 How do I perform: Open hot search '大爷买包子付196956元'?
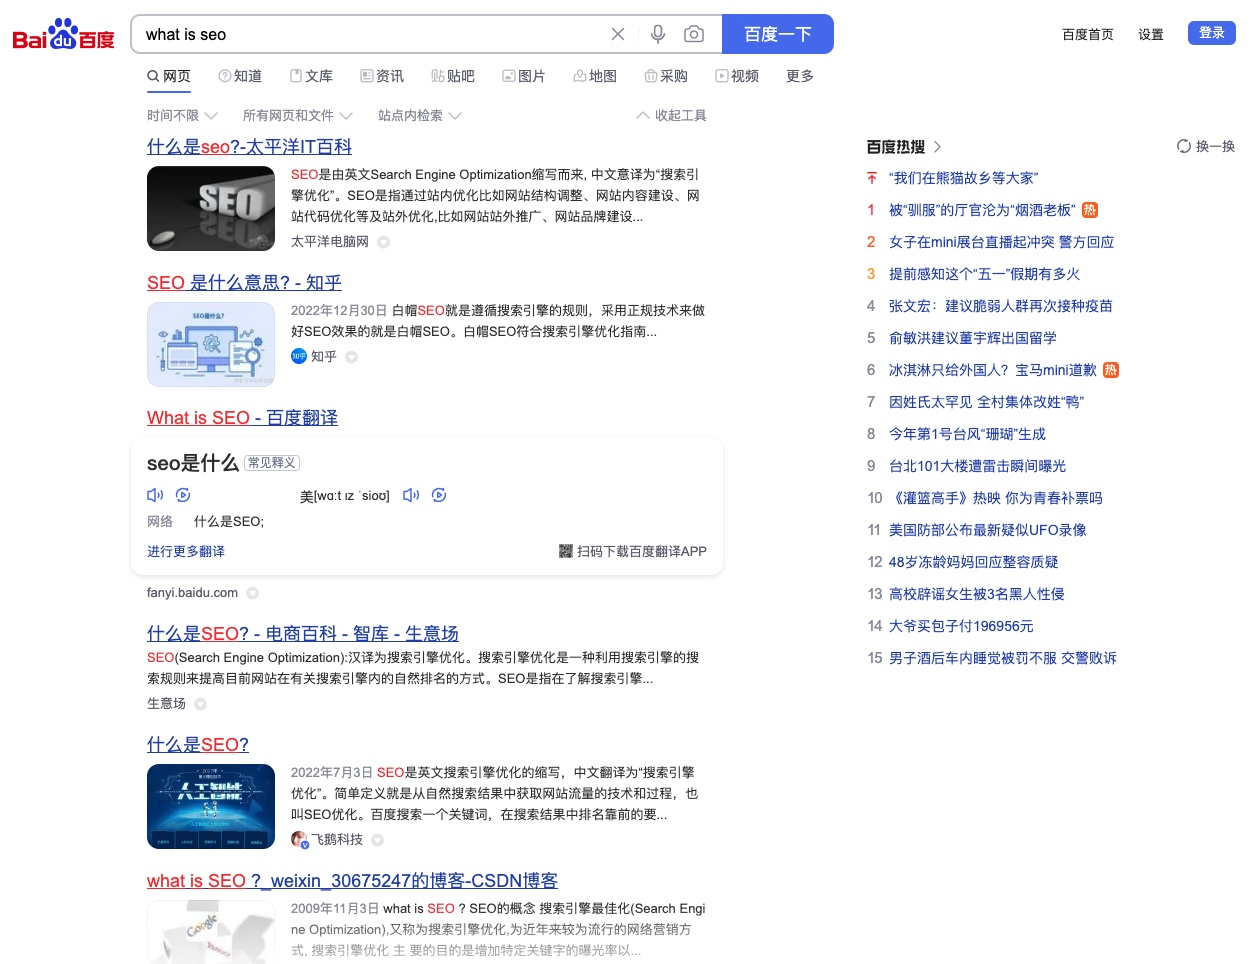click(x=961, y=626)
